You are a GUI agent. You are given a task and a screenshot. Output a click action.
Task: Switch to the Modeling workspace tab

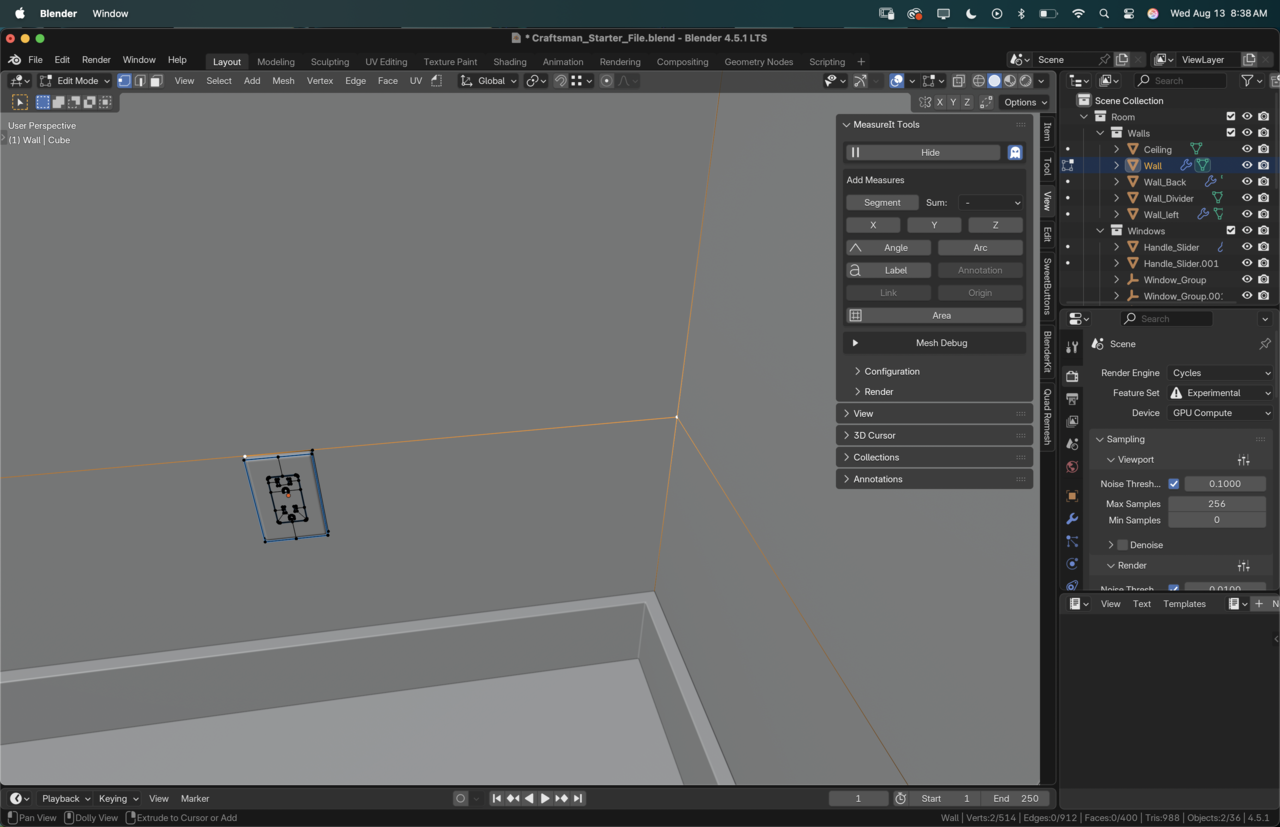tap(276, 62)
